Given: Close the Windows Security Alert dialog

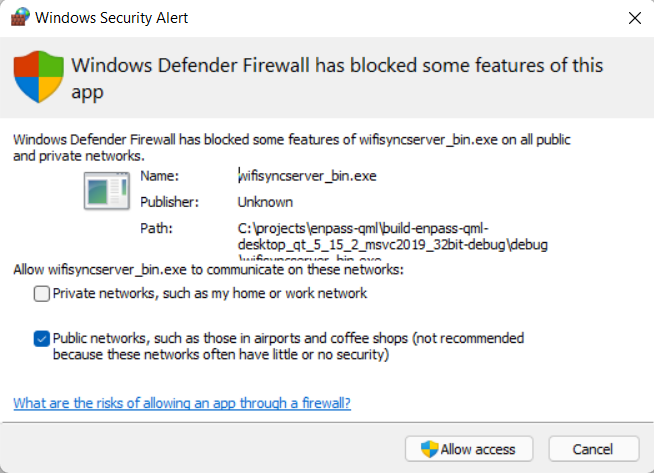Looking at the screenshot, I should coord(634,18).
